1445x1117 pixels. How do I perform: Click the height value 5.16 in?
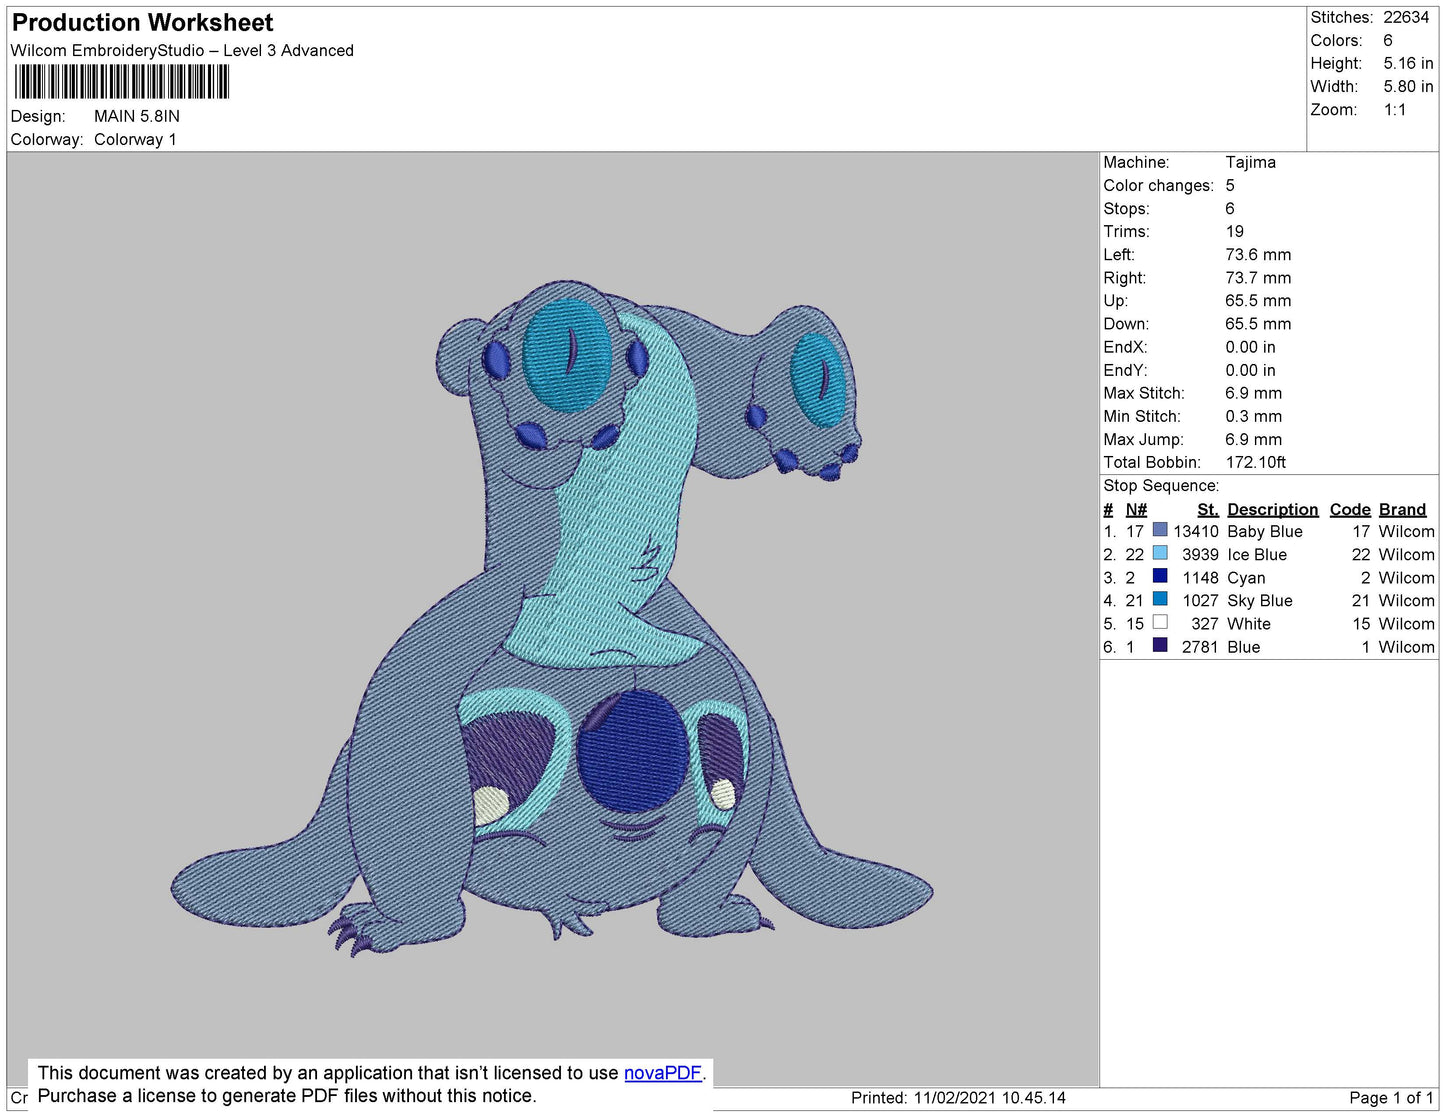(x=1408, y=63)
